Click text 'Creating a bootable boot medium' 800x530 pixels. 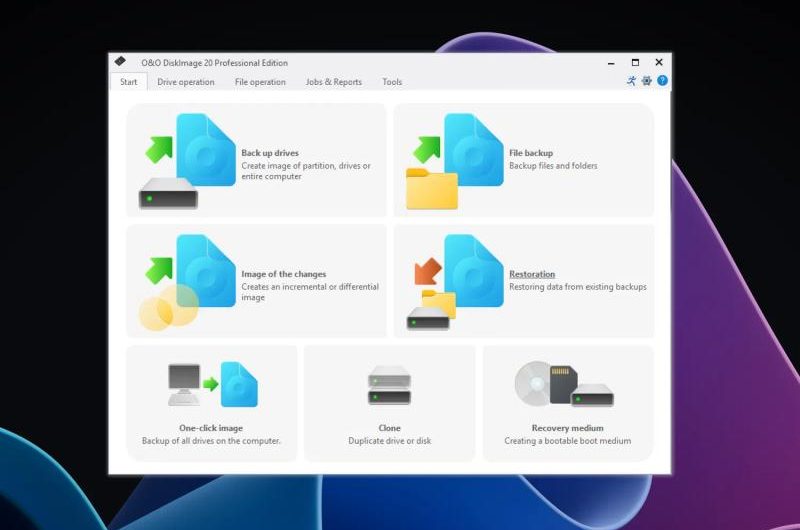click(x=567, y=441)
